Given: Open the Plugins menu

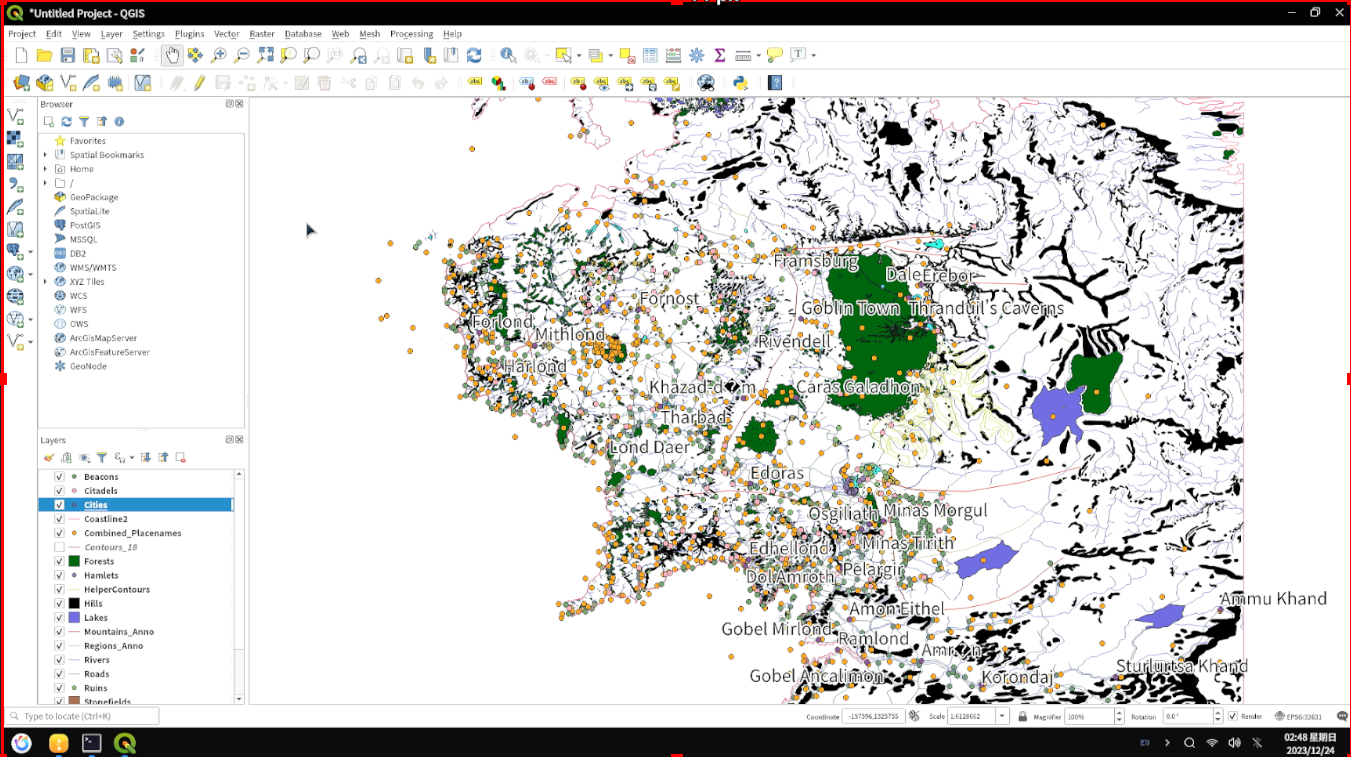Looking at the screenshot, I should tap(189, 34).
